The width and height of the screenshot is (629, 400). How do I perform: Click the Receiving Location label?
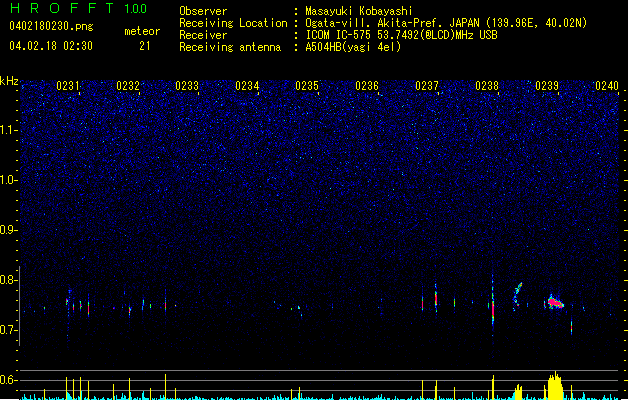(x=233, y=23)
